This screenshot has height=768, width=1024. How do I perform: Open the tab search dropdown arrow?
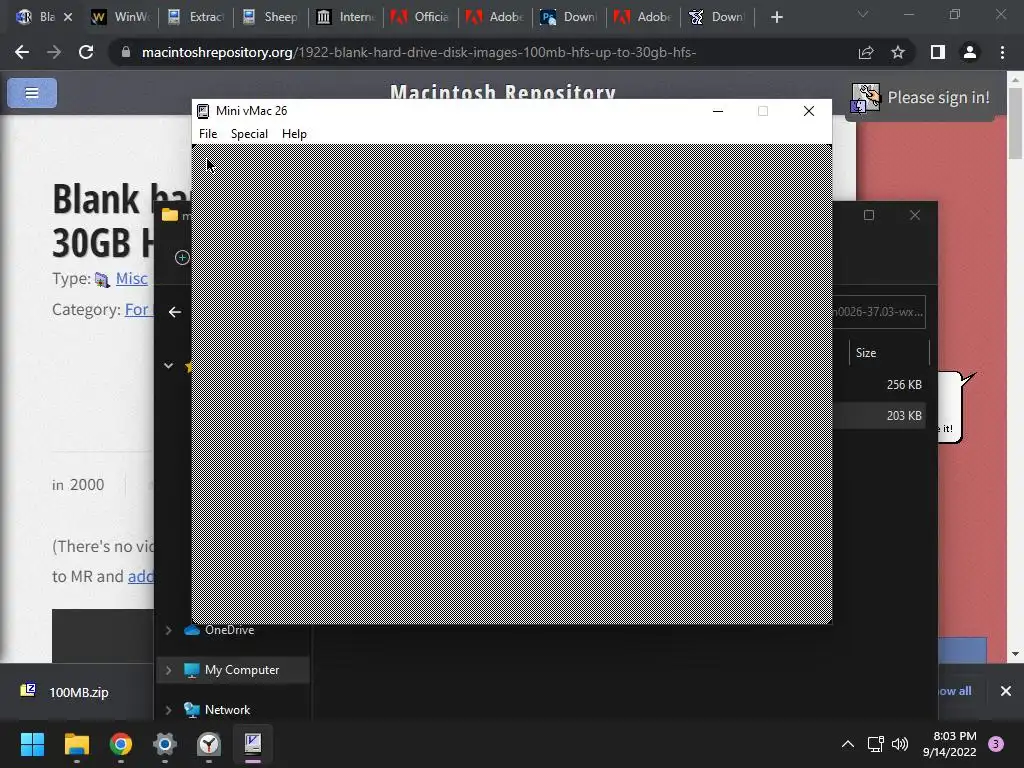coord(863,14)
